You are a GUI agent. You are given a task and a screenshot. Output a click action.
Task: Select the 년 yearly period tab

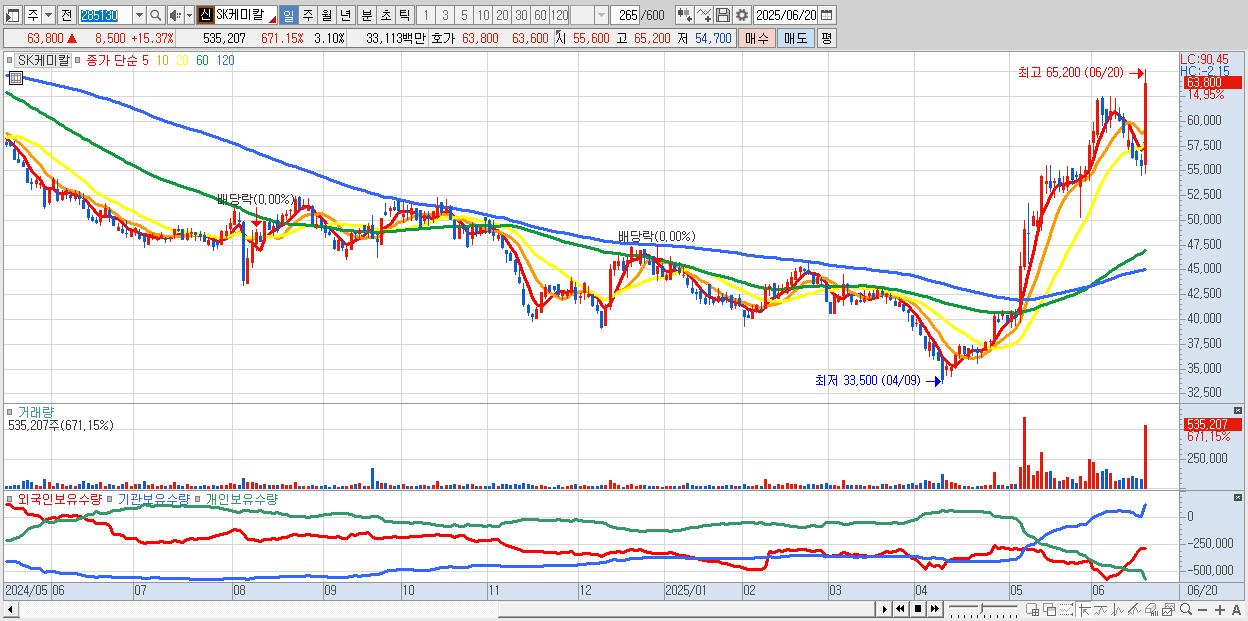[x=345, y=15]
